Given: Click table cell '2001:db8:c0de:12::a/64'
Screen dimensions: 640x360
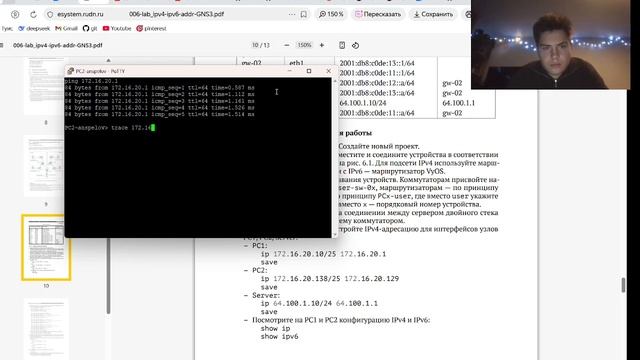Looking at the screenshot, I should point(377,83).
